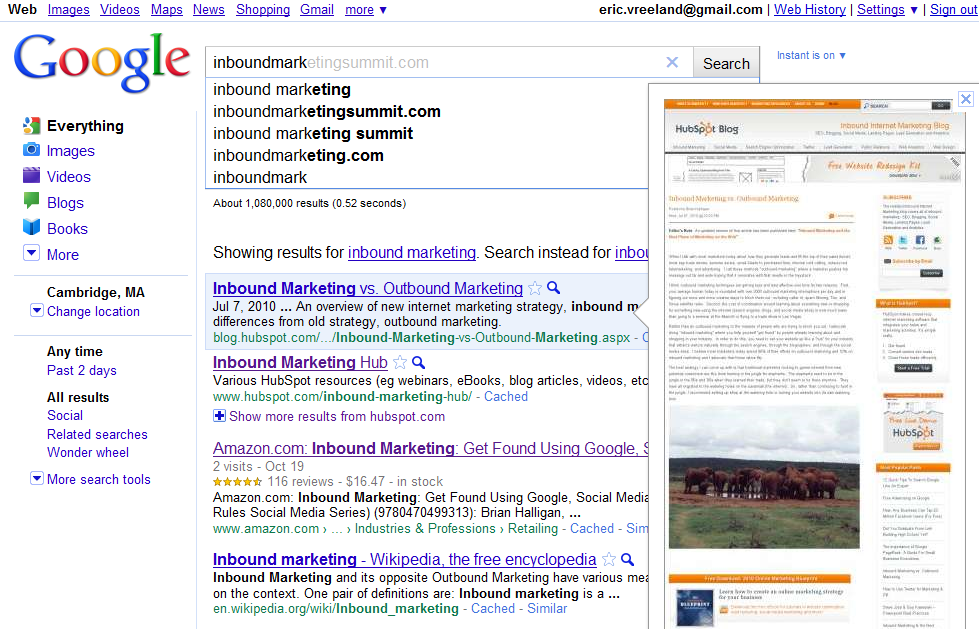The width and height of the screenshot is (979, 629).
Task: Click inside the search input field
Action: 430,62
